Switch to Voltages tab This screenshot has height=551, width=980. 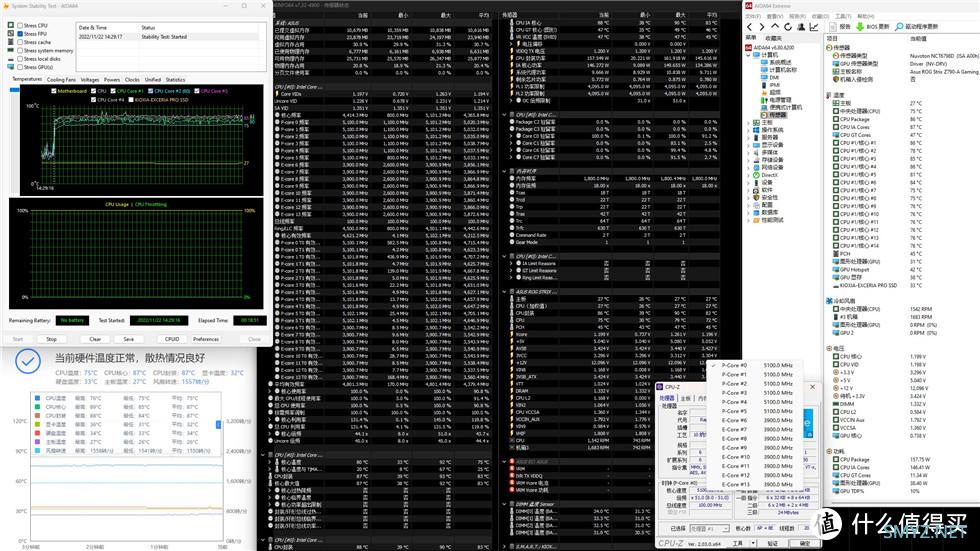point(89,80)
